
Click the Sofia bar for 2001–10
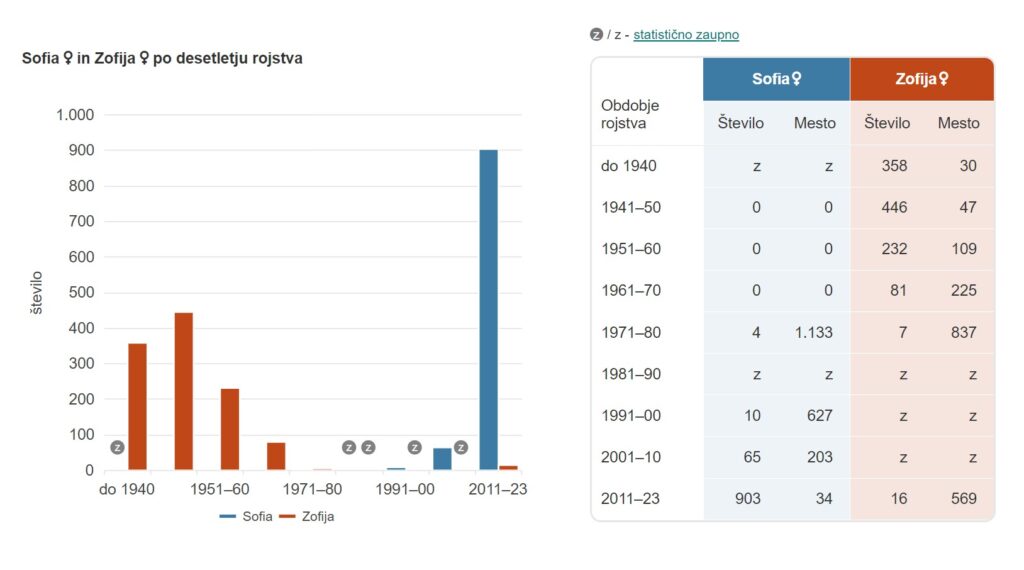click(x=442, y=459)
